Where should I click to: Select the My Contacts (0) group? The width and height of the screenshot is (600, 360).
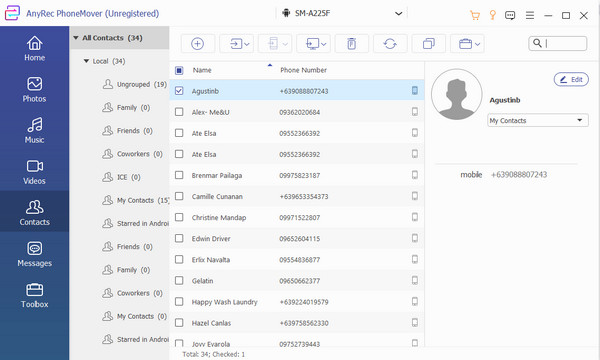click(x=135, y=316)
